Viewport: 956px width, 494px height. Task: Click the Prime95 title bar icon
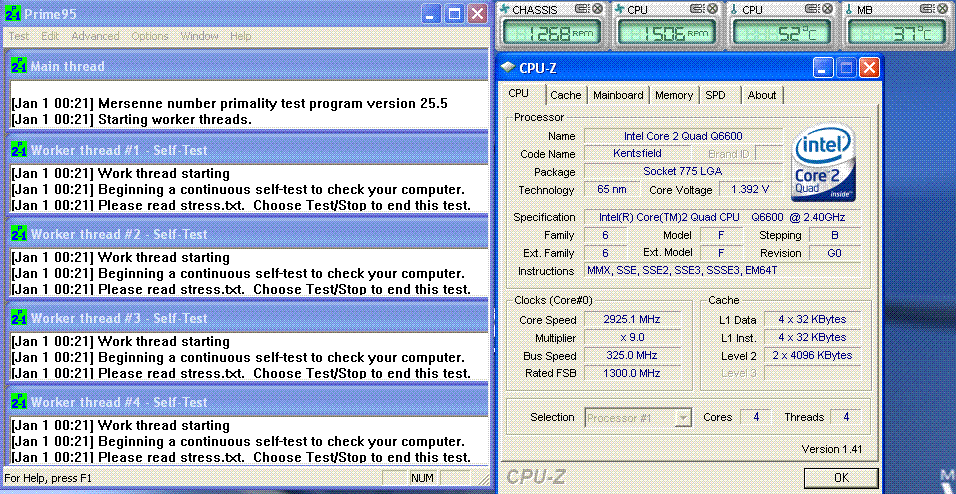tap(13, 13)
